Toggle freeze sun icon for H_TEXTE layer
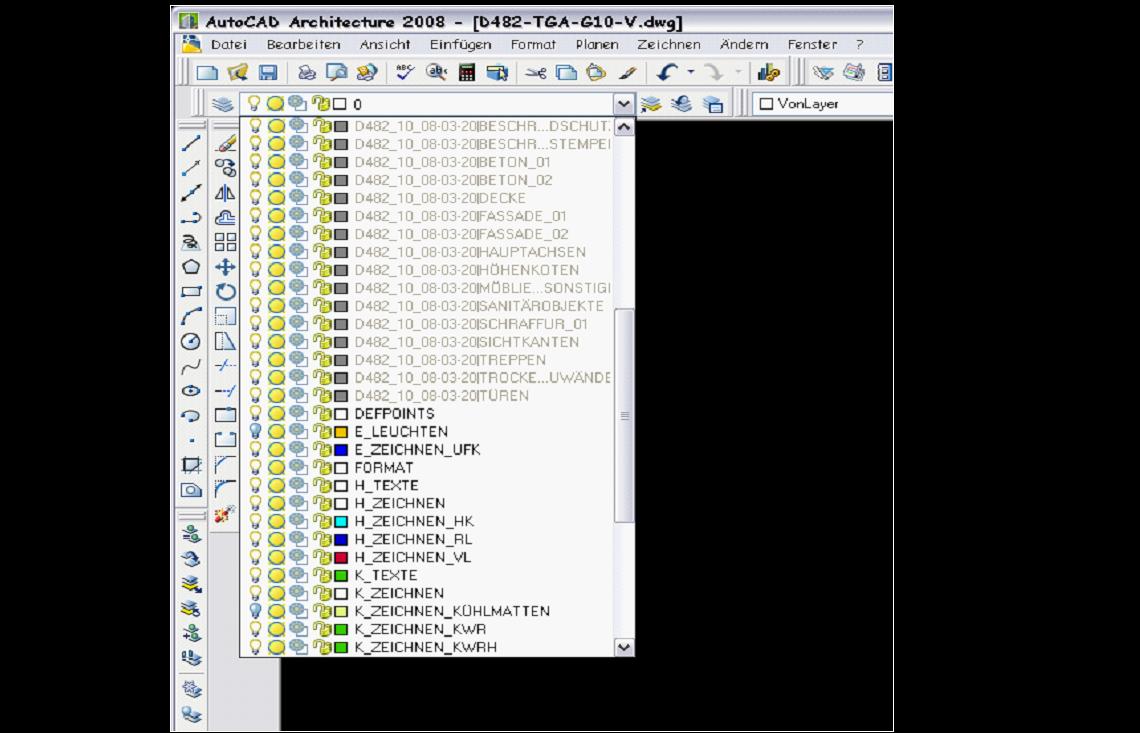 pyautogui.click(x=276, y=485)
